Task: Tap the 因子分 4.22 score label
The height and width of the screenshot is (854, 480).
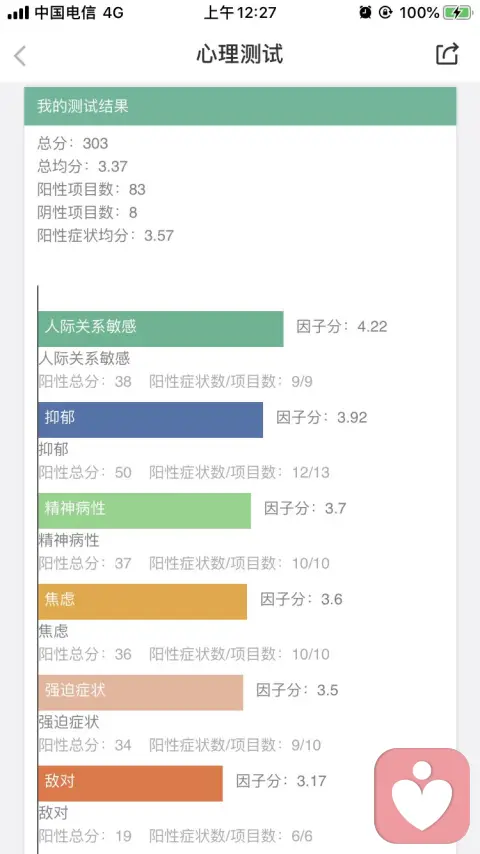Action: tap(342, 327)
